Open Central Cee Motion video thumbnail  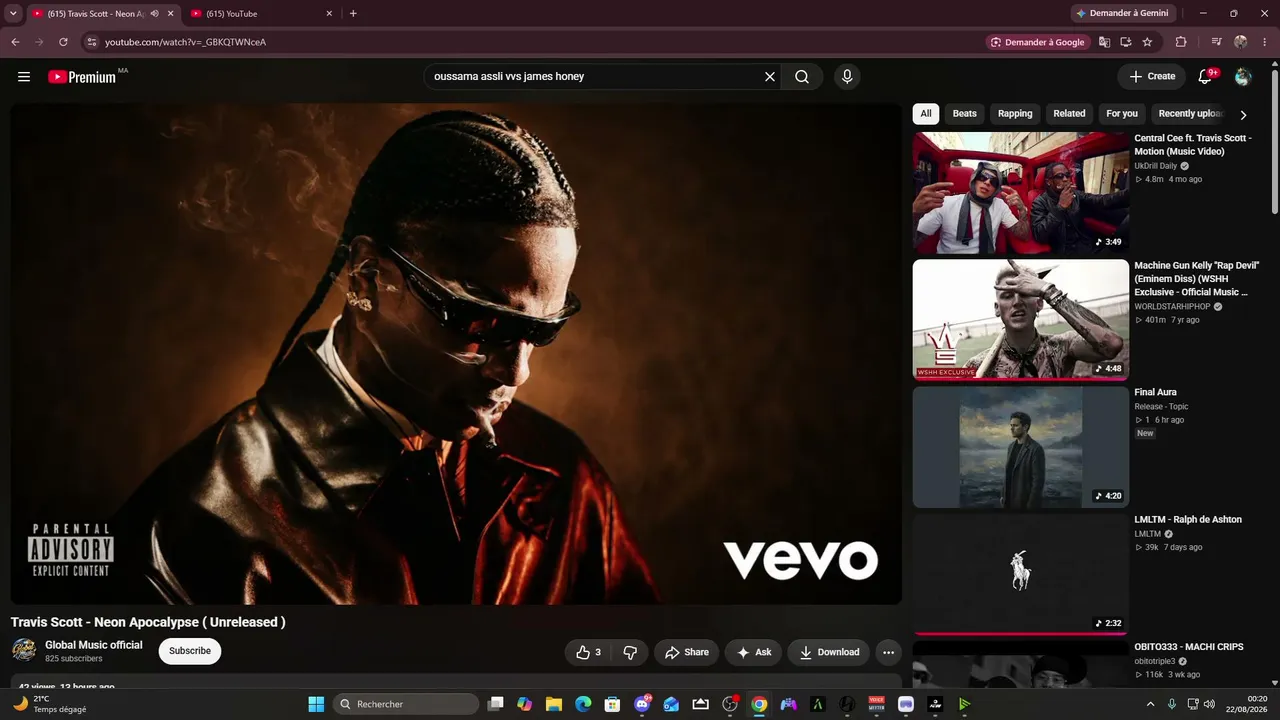tap(1021, 193)
